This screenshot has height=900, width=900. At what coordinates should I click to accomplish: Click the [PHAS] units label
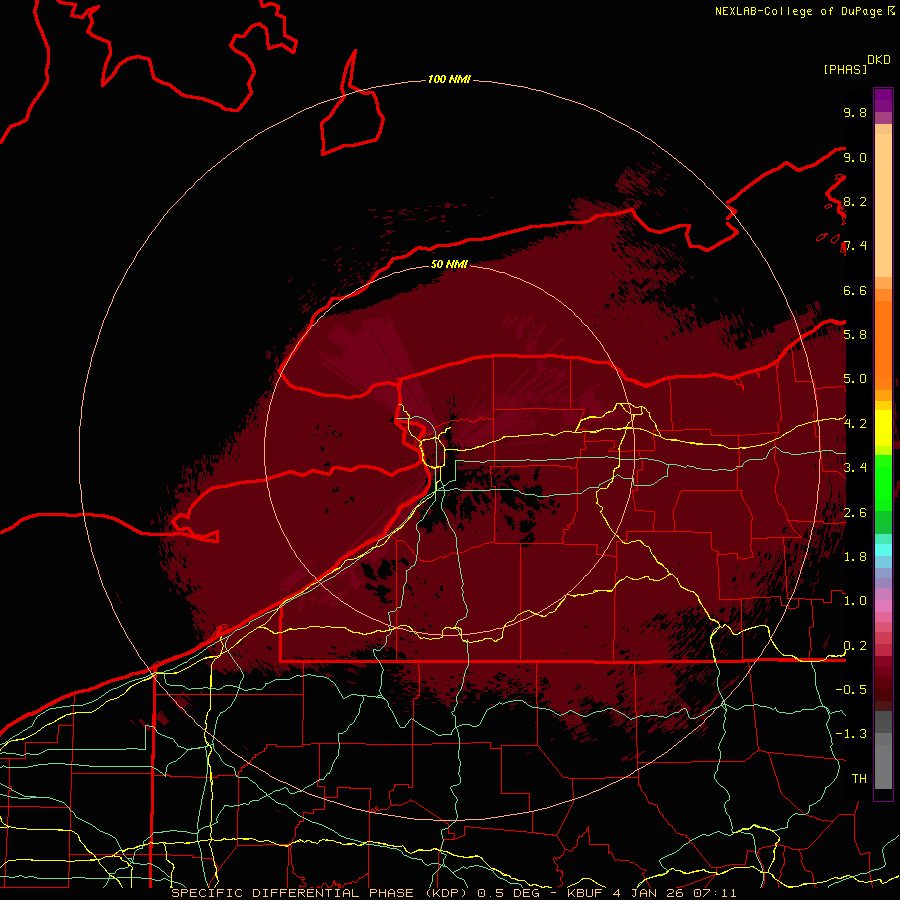844,69
